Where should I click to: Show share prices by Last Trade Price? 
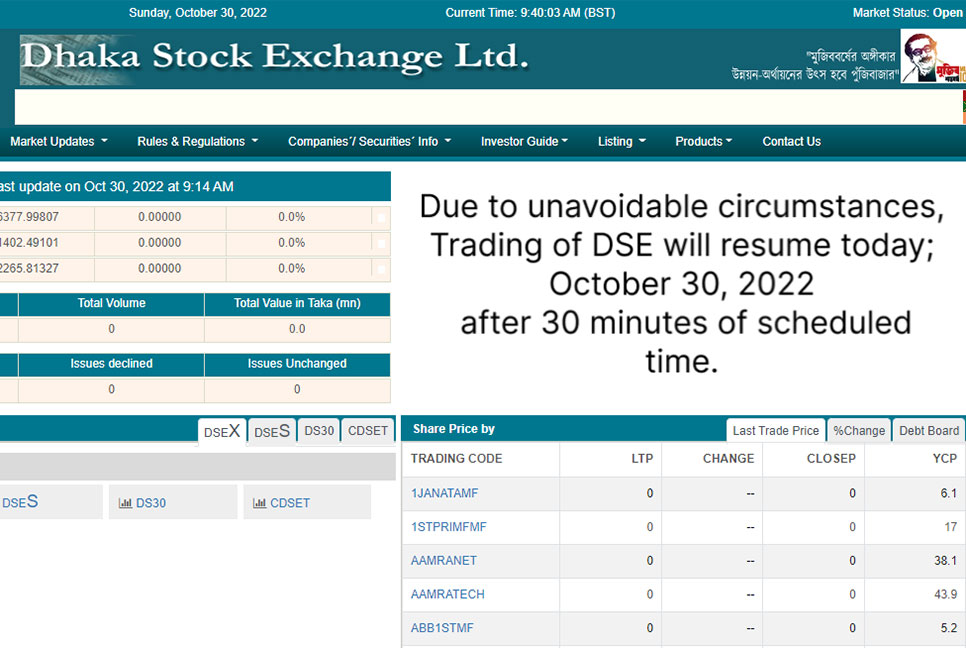tap(776, 431)
